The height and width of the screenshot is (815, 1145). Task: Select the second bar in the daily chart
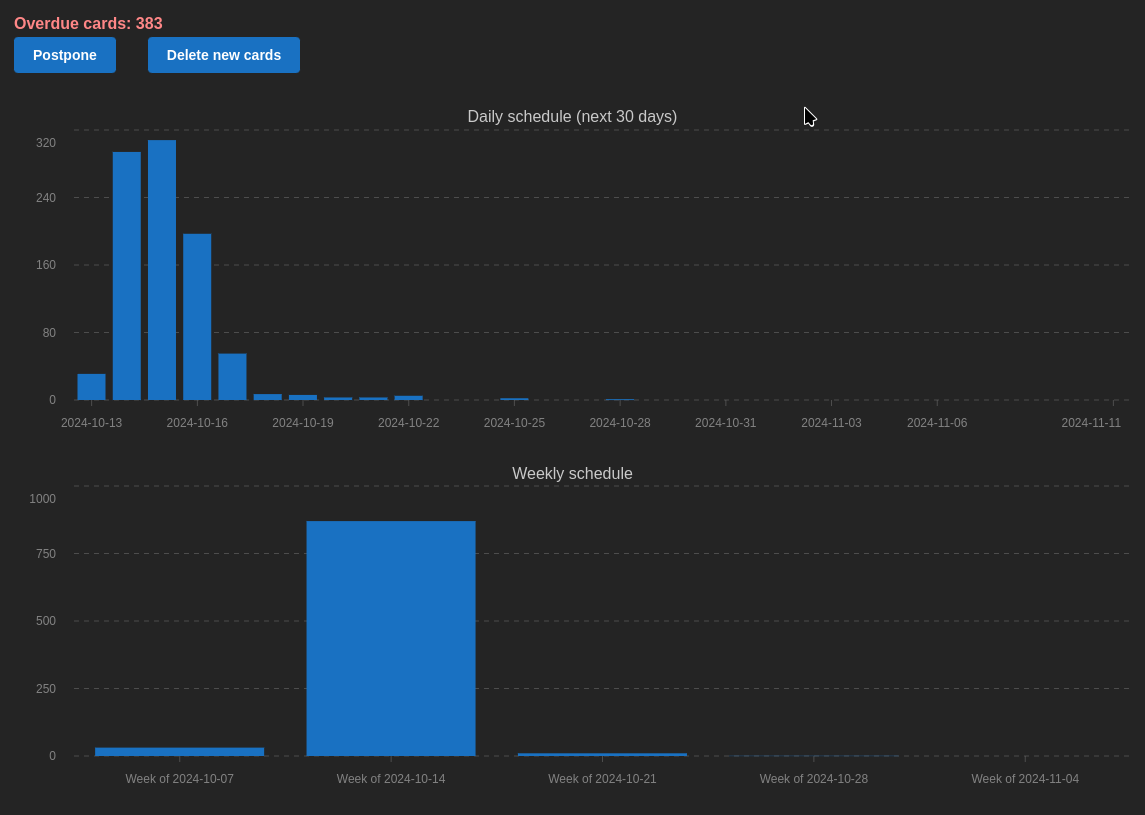127,276
